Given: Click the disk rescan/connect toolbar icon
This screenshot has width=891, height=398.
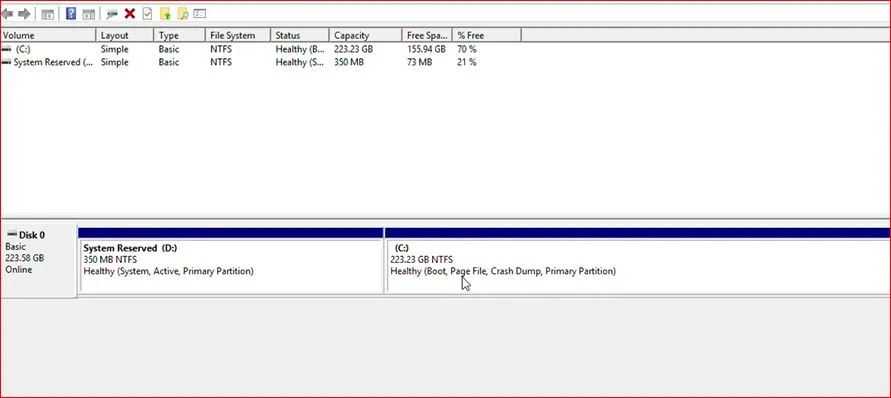Looking at the screenshot, I should pos(112,14).
